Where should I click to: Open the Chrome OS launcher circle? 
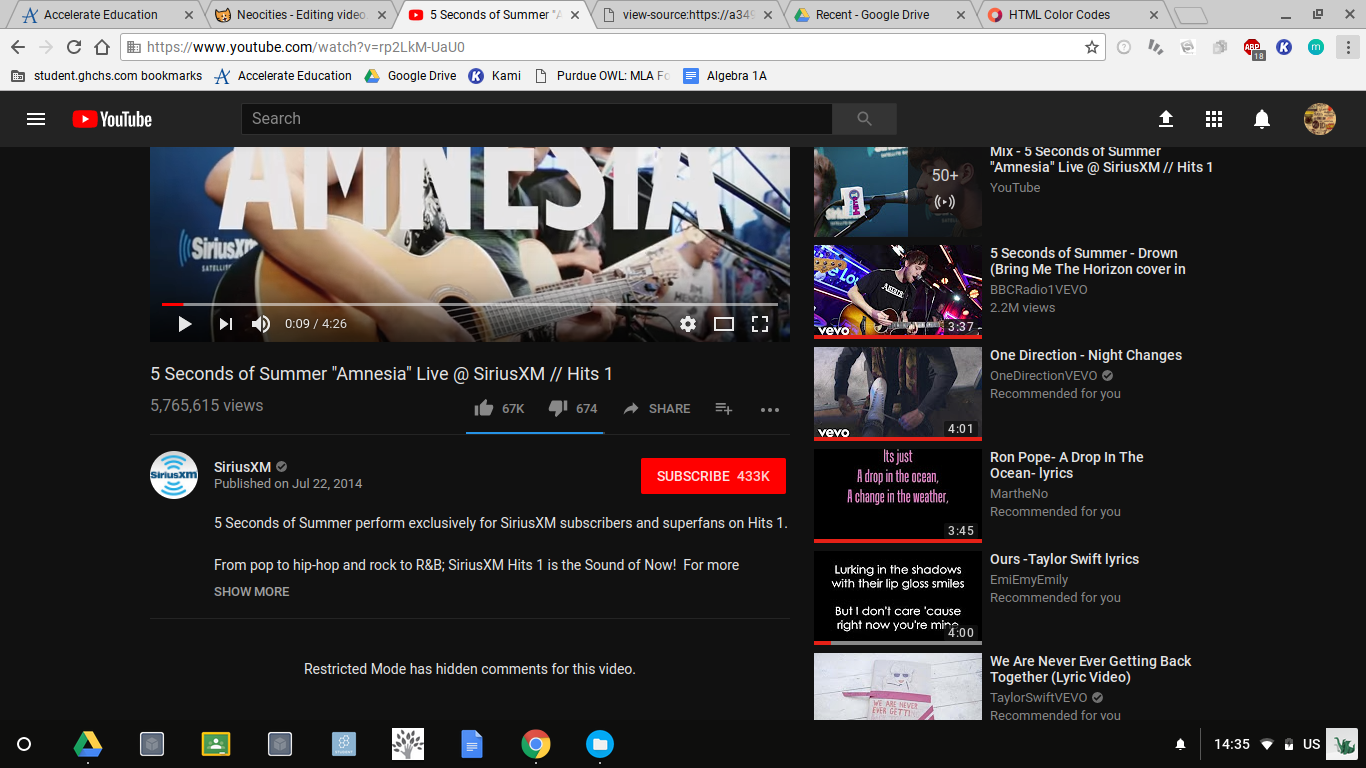click(24, 744)
